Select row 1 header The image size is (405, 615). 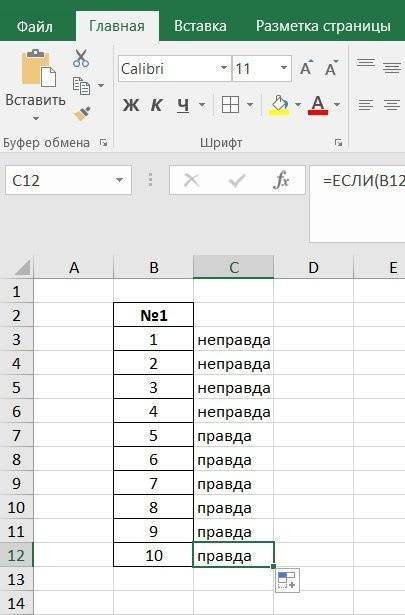coord(16,291)
